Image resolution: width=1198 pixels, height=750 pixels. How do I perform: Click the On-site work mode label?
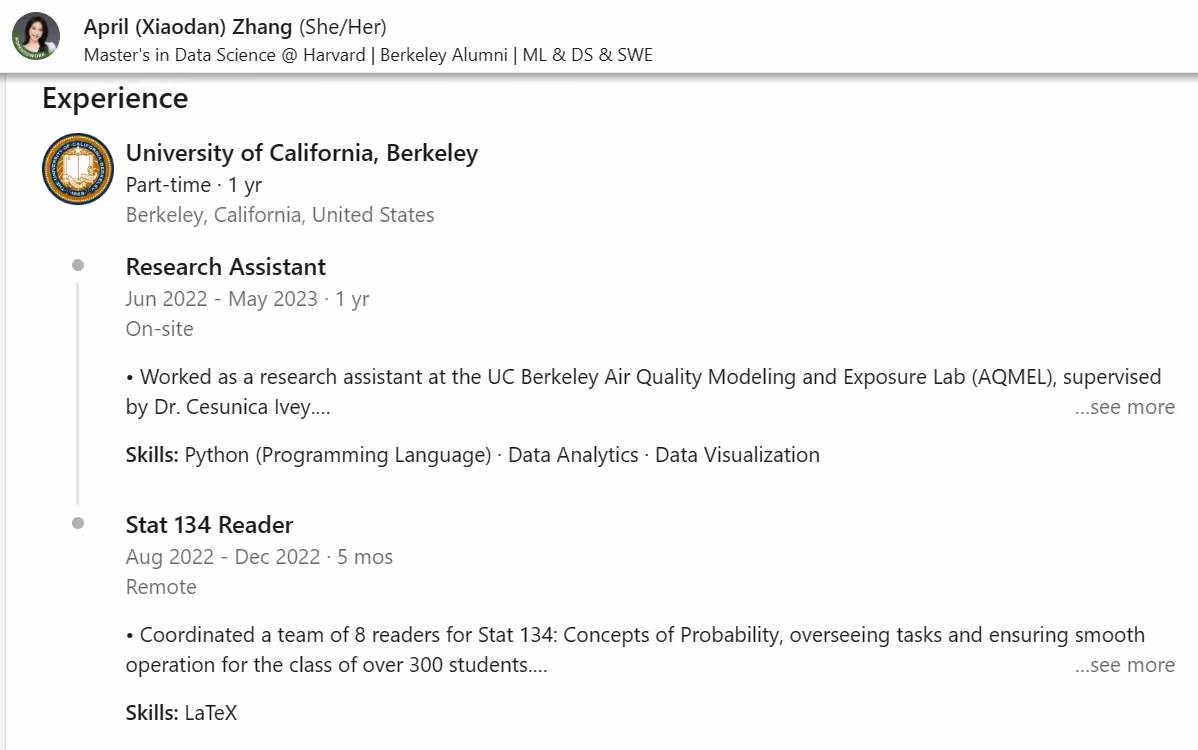coord(160,328)
